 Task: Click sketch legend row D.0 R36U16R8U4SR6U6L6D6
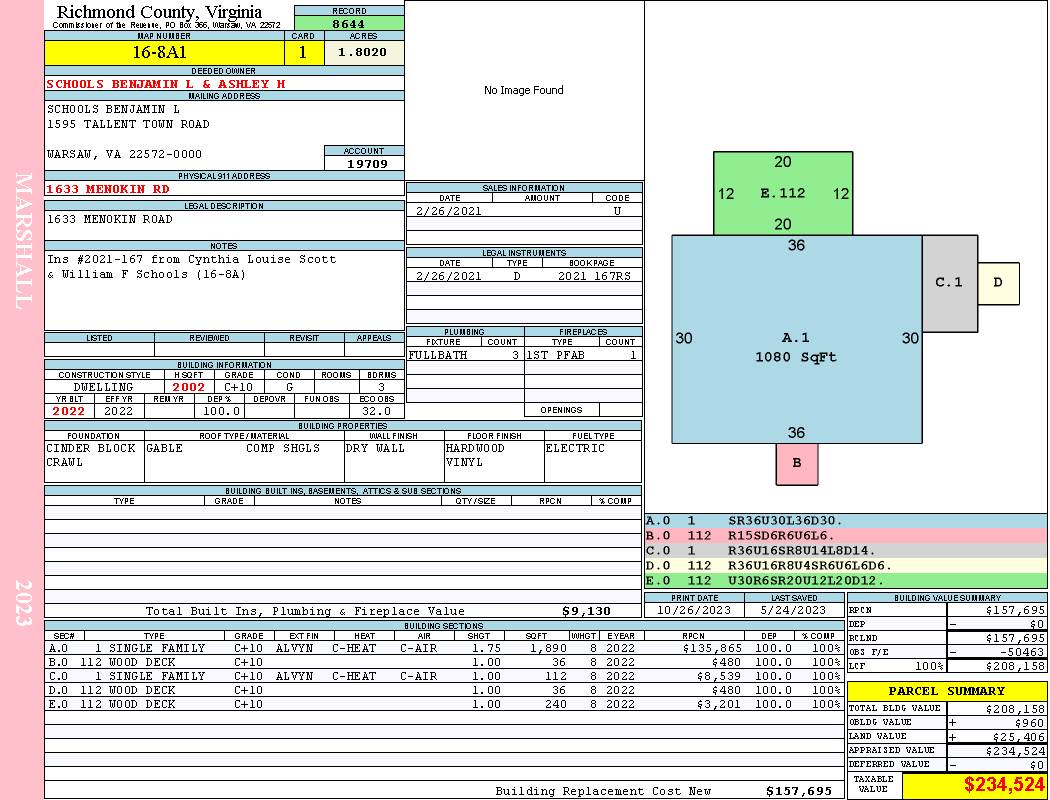pyautogui.click(x=846, y=565)
